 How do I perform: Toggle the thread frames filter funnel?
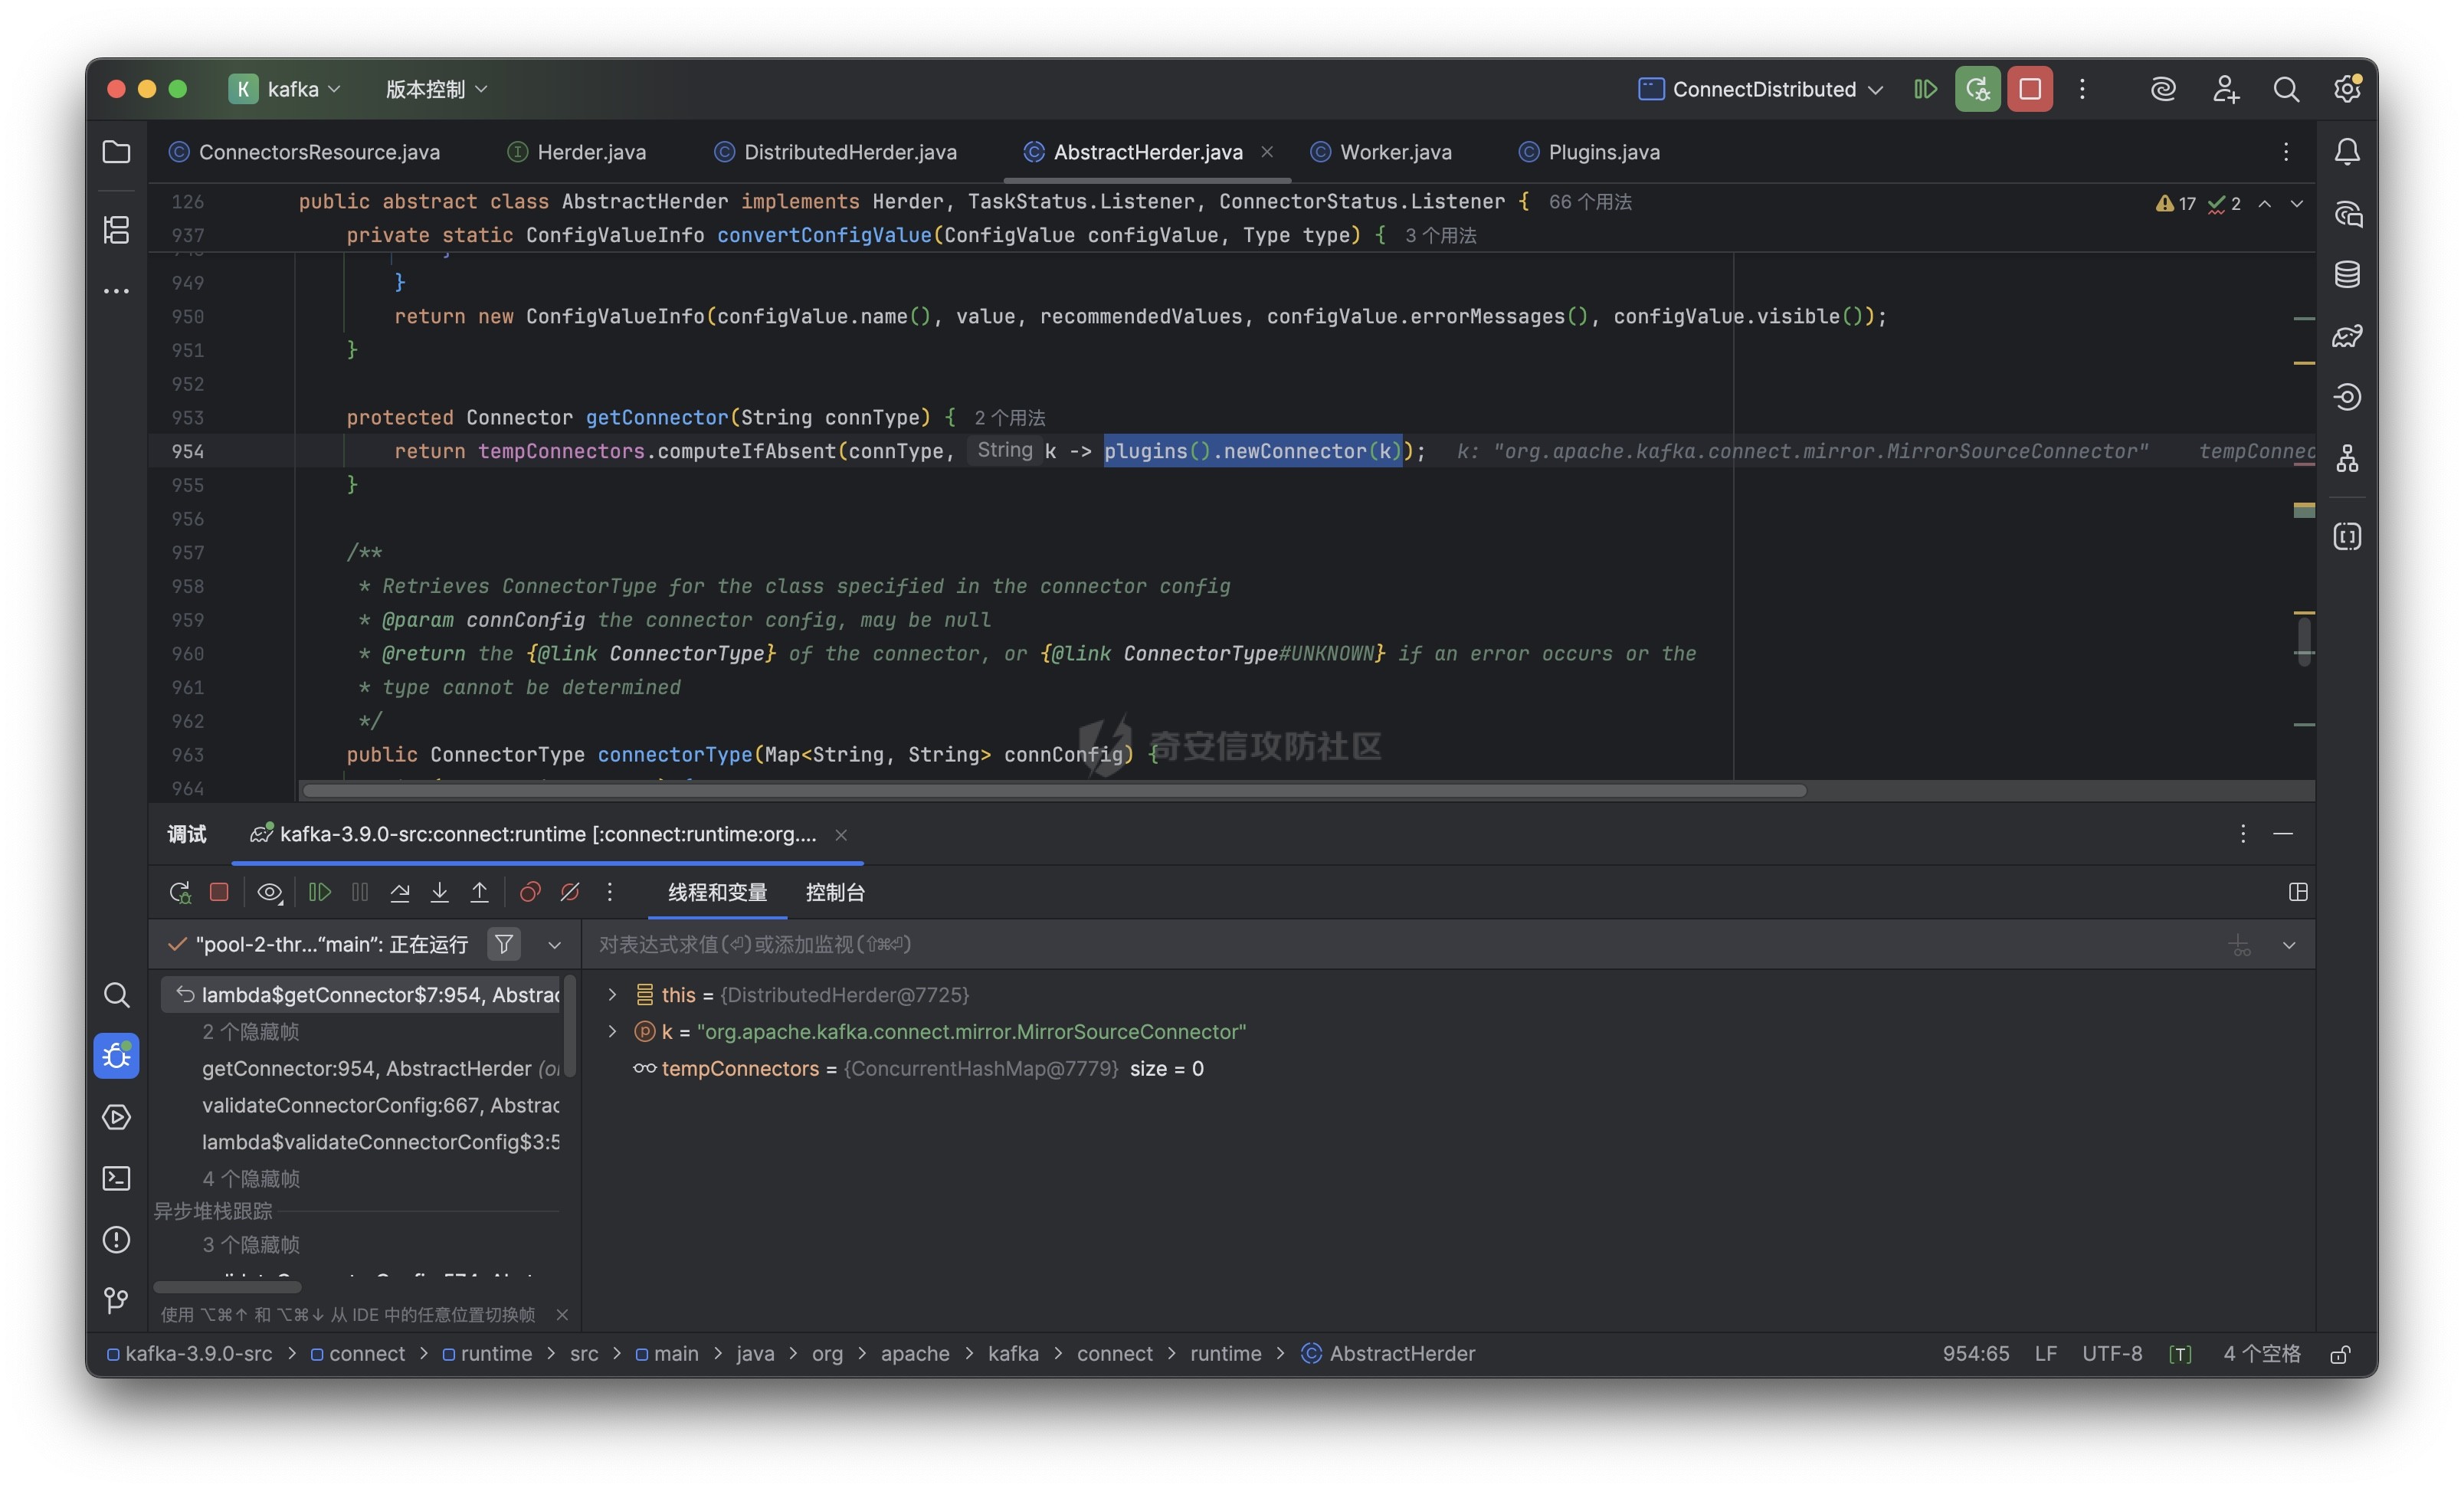[x=504, y=944]
